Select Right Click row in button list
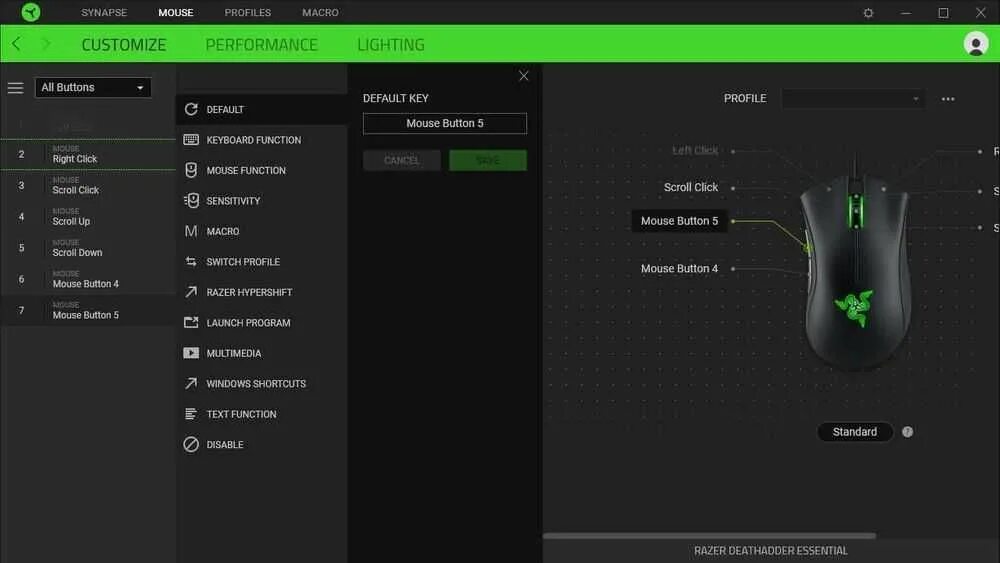The image size is (1000, 563). 88,154
